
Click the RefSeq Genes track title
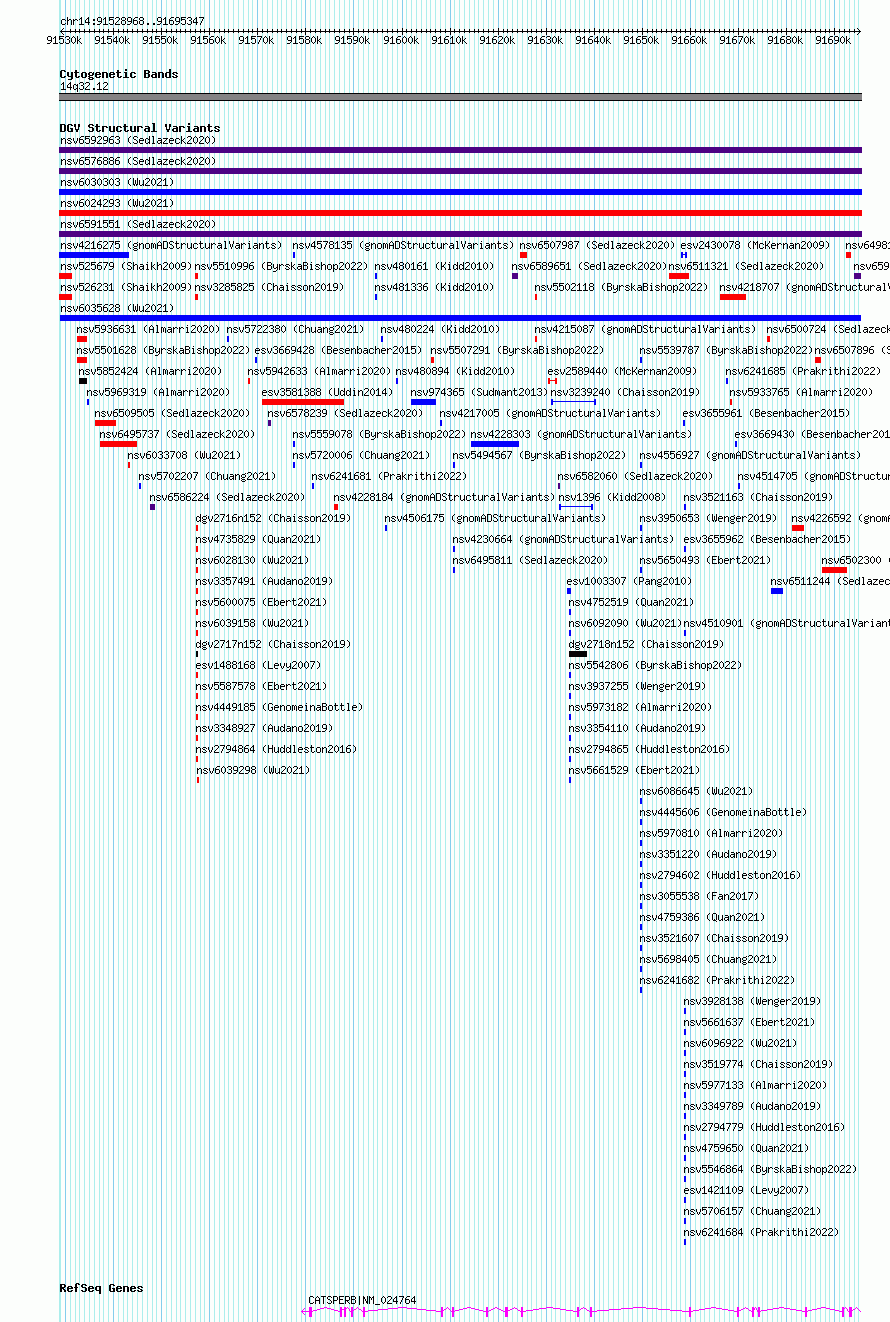click(x=101, y=1288)
